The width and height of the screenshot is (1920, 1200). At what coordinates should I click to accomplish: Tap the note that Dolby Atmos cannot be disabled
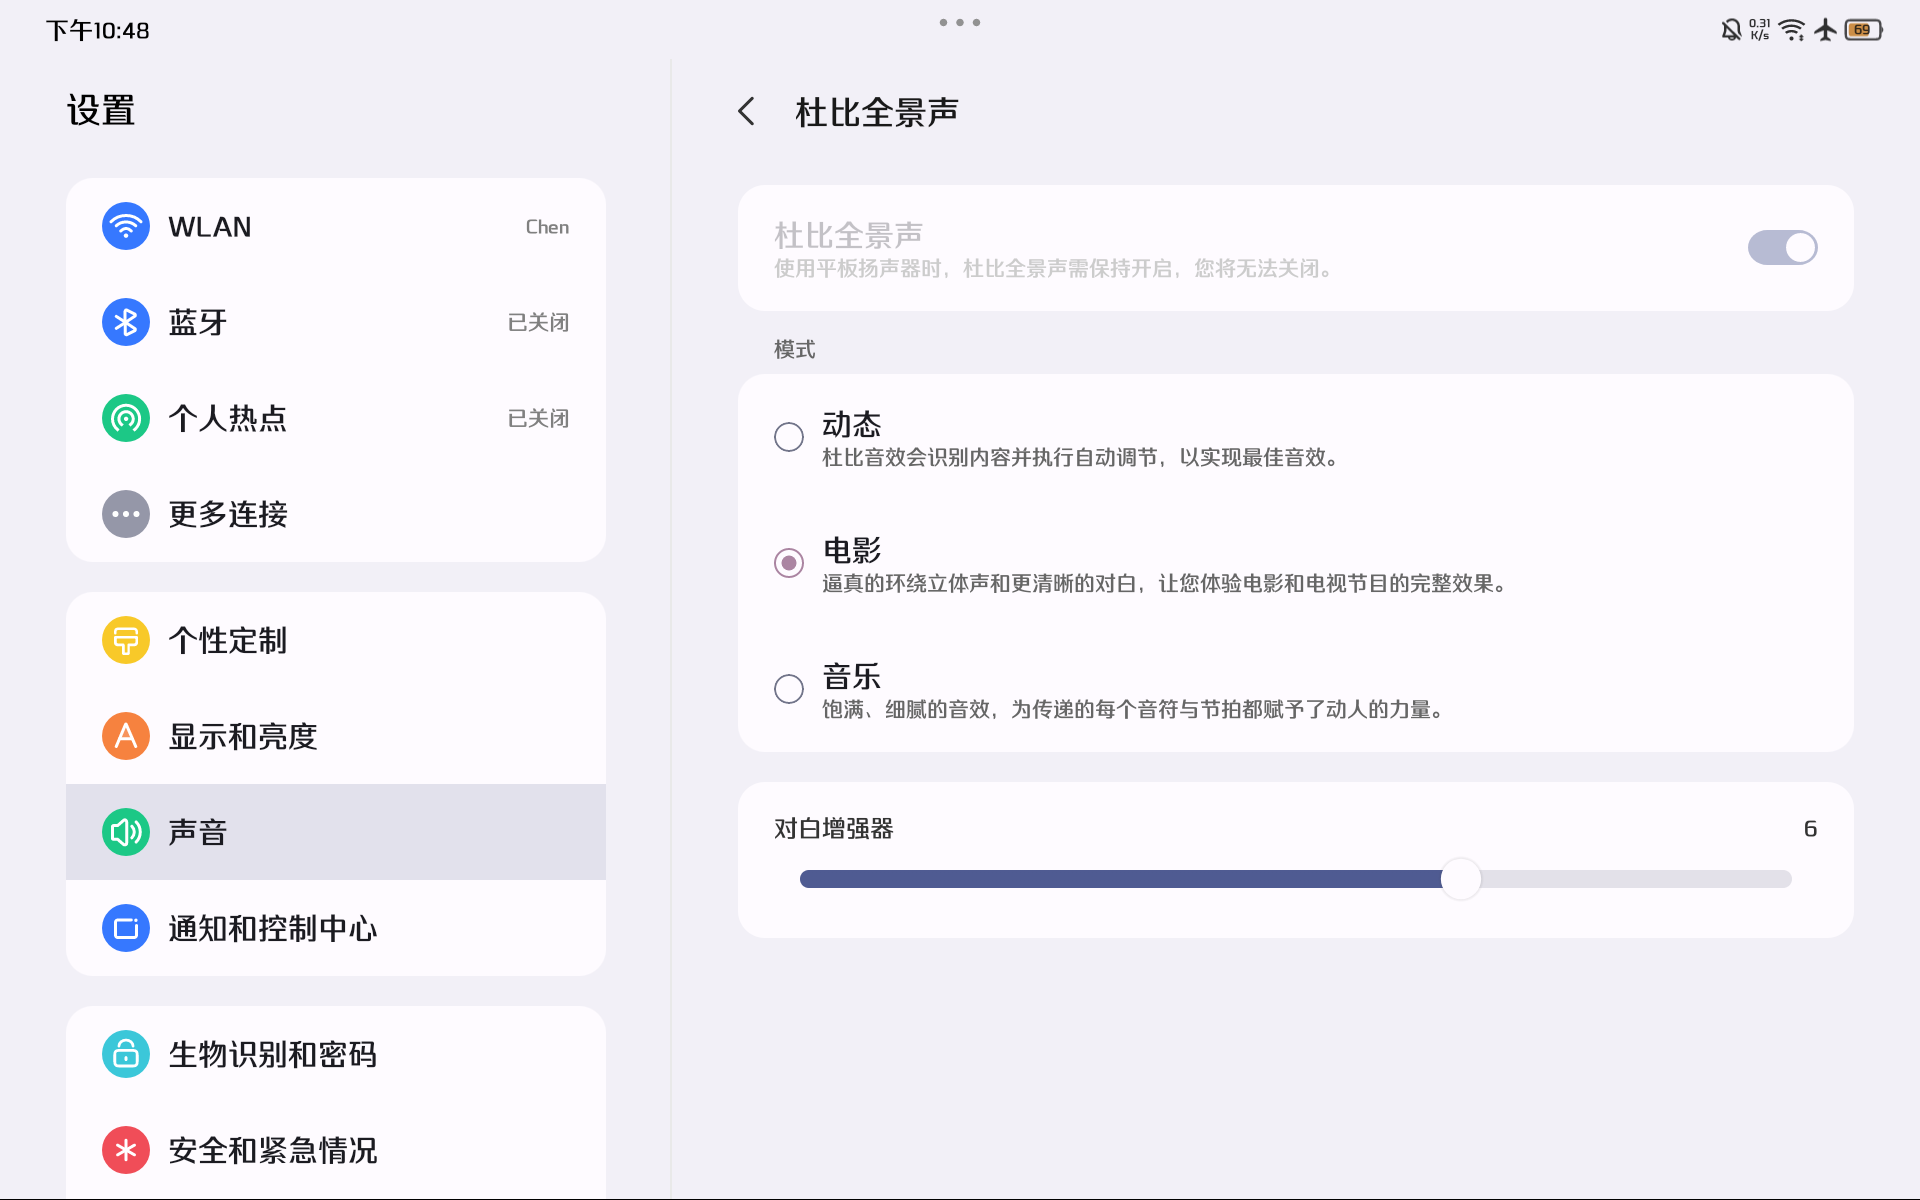[x=1053, y=268]
